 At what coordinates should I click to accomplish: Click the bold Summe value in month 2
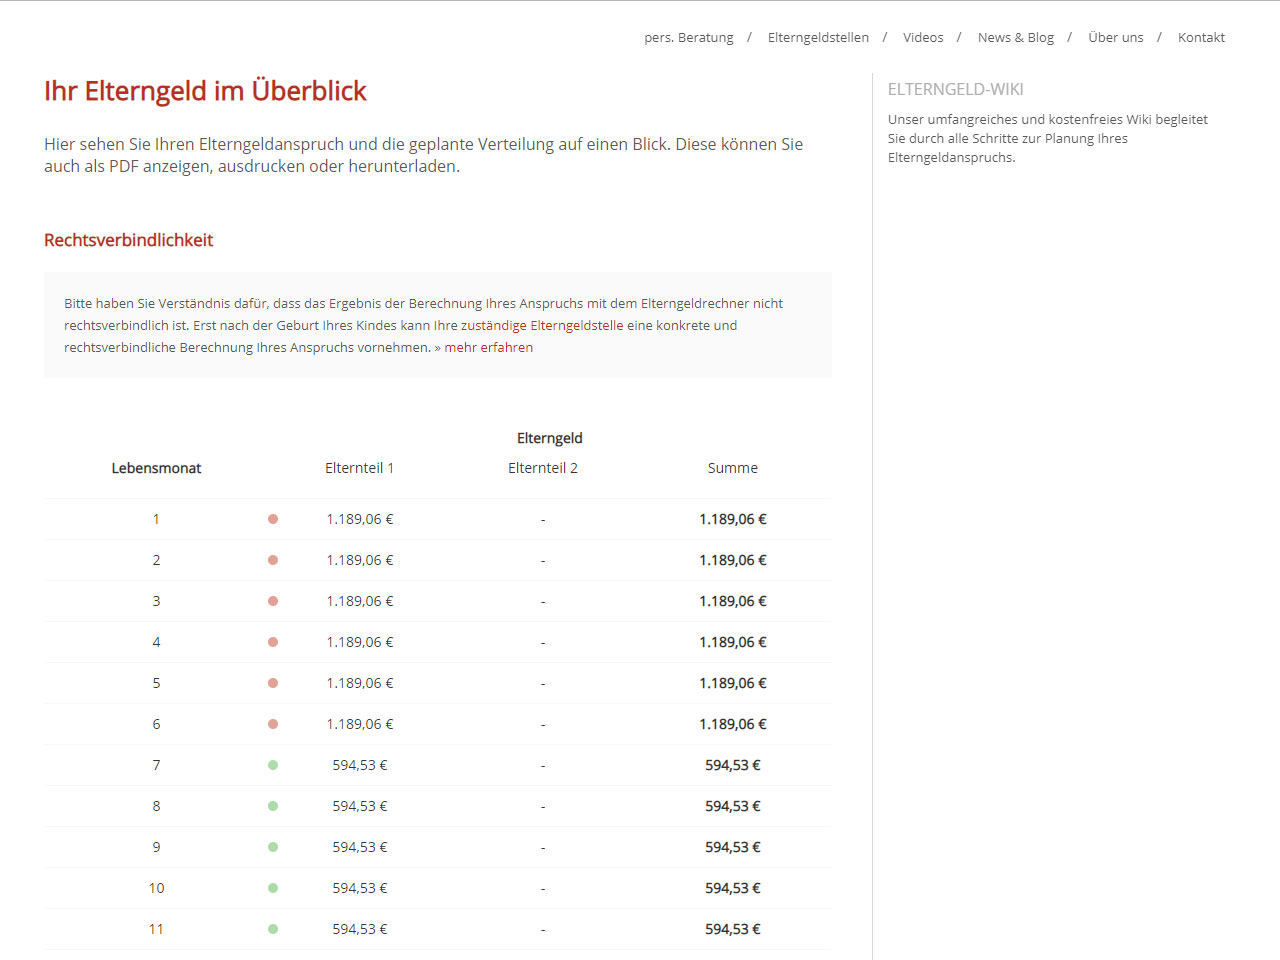point(733,560)
